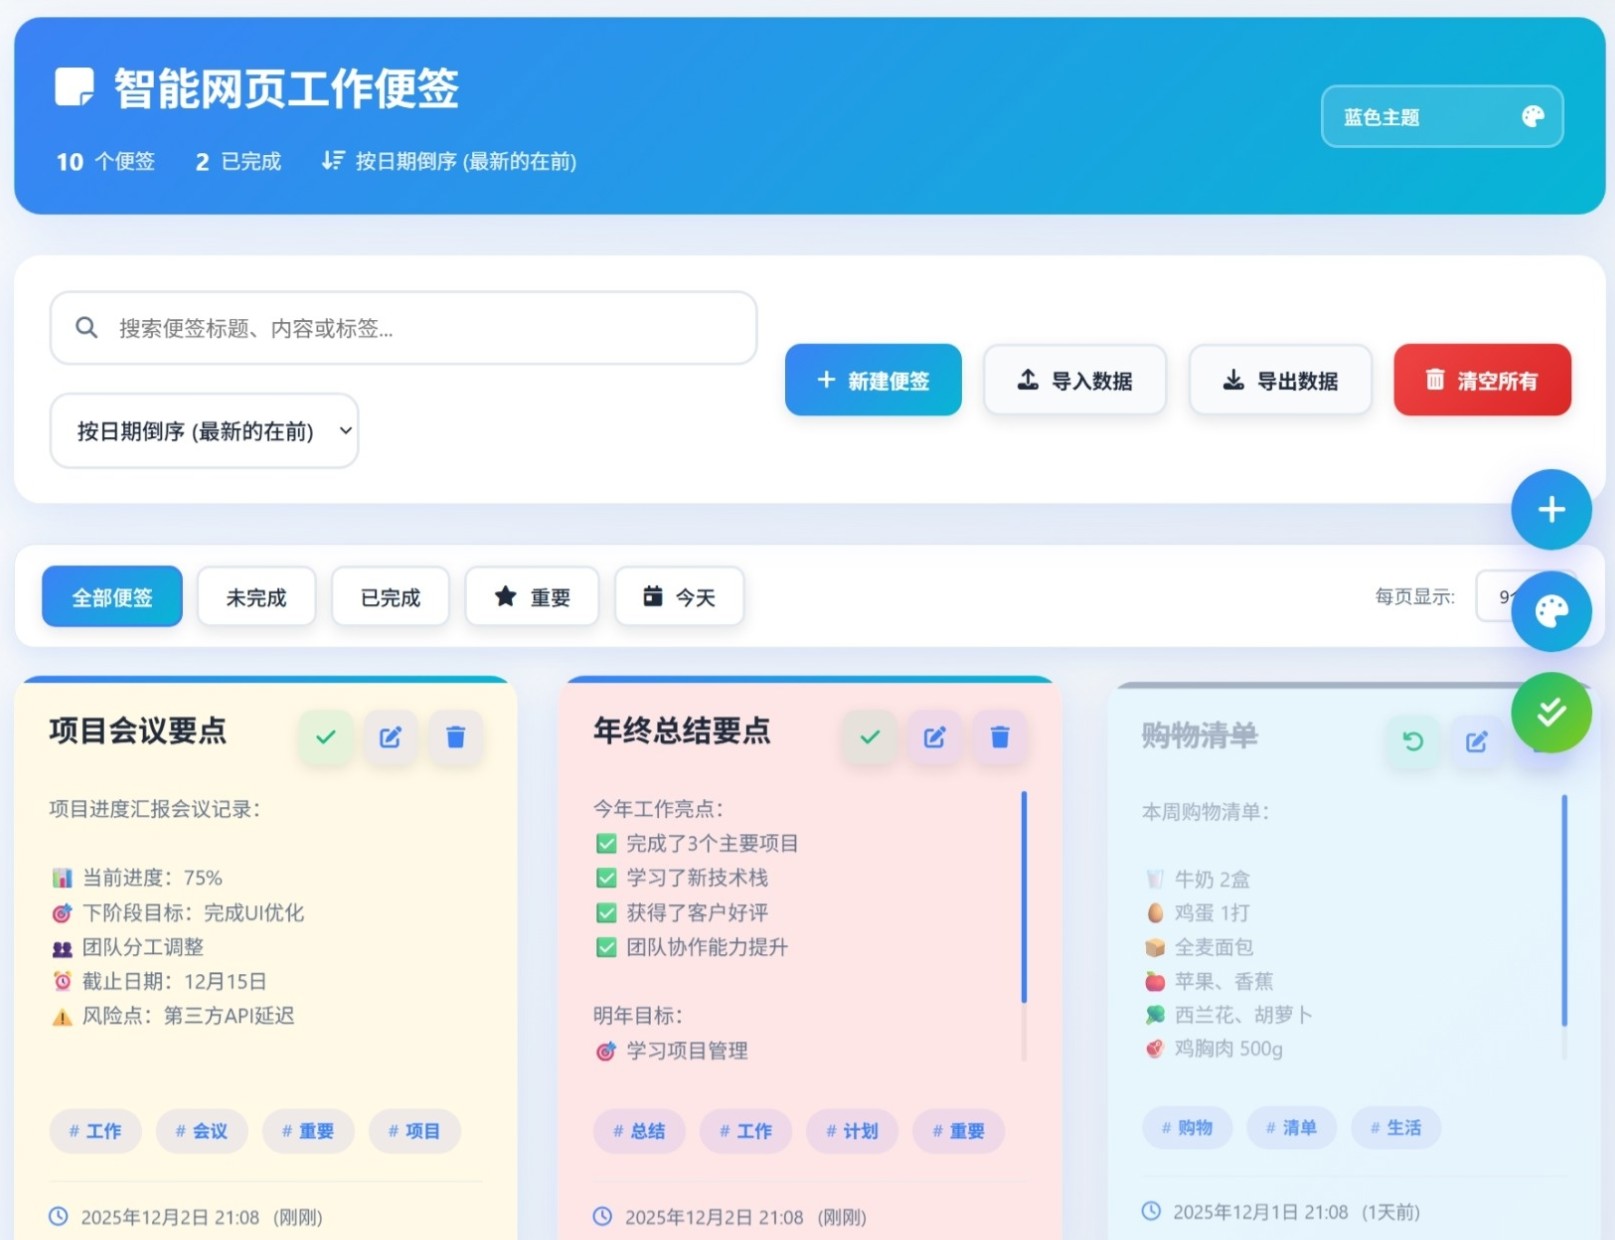Click the 新建便签 button
This screenshot has height=1240, width=1615.
pyautogui.click(x=872, y=380)
